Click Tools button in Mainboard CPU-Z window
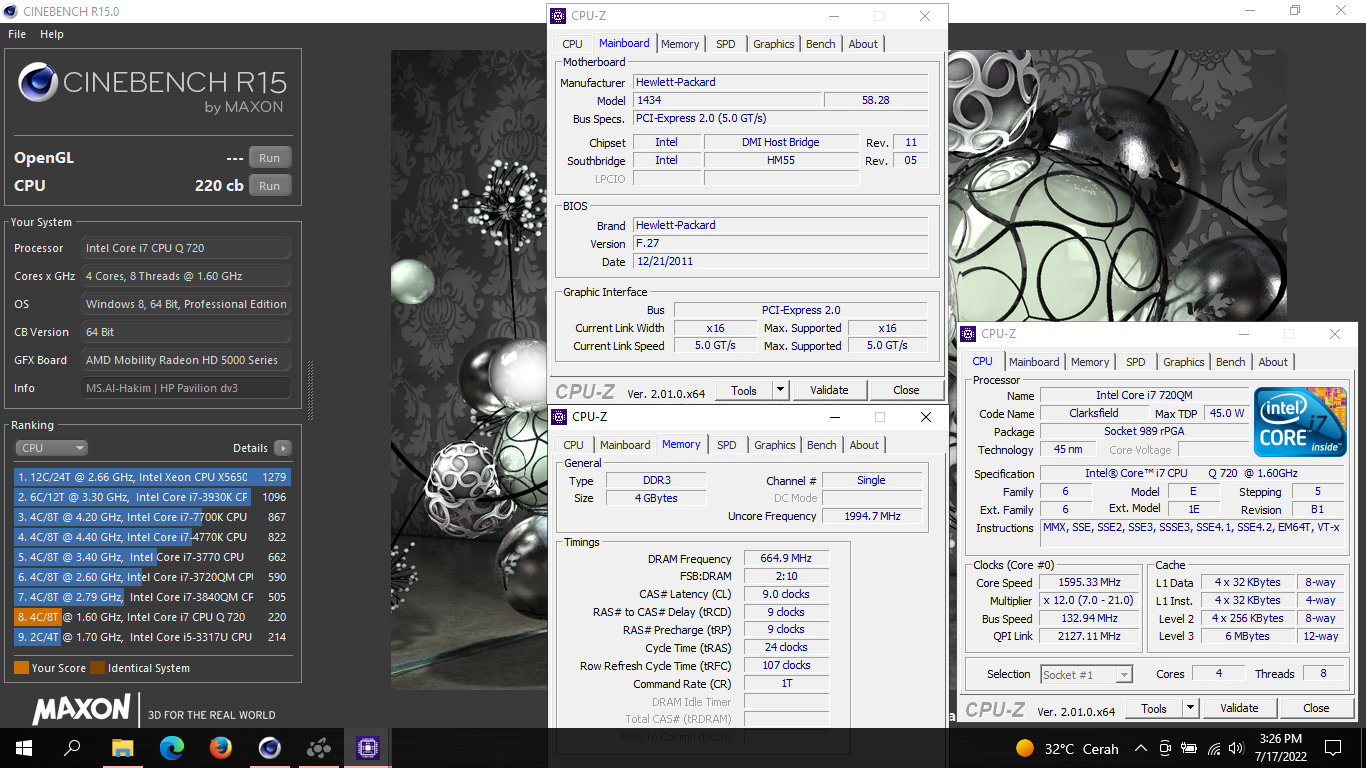Viewport: 1366px width, 768px height. [x=744, y=390]
